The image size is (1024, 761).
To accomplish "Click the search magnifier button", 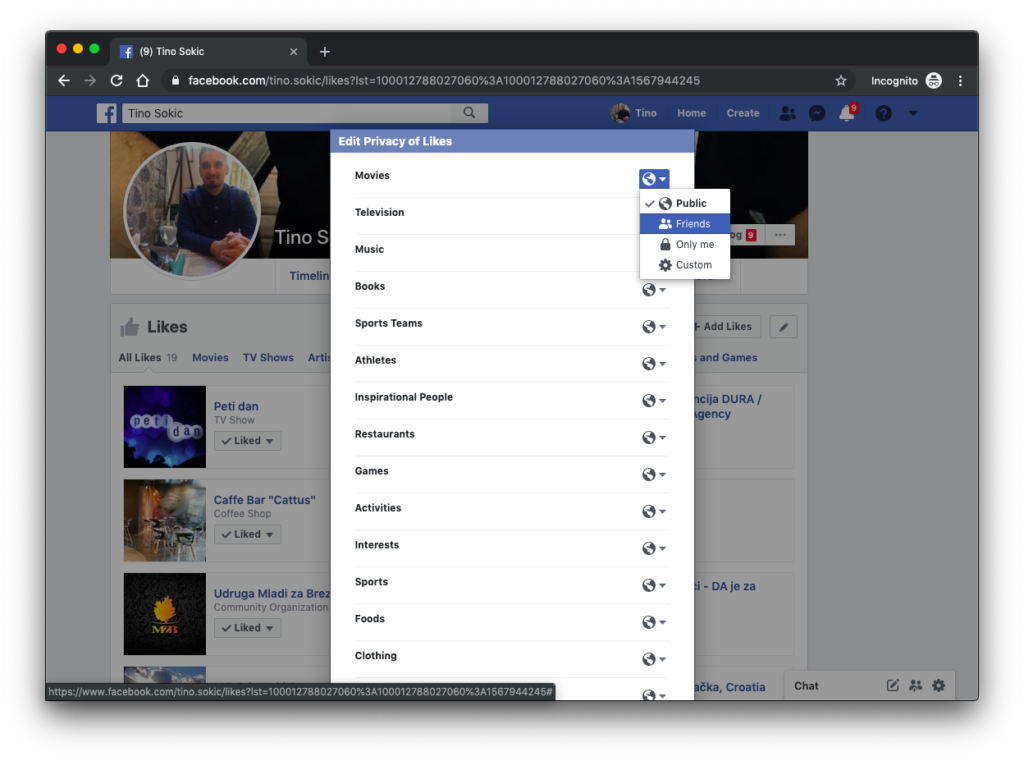I will tap(470, 113).
